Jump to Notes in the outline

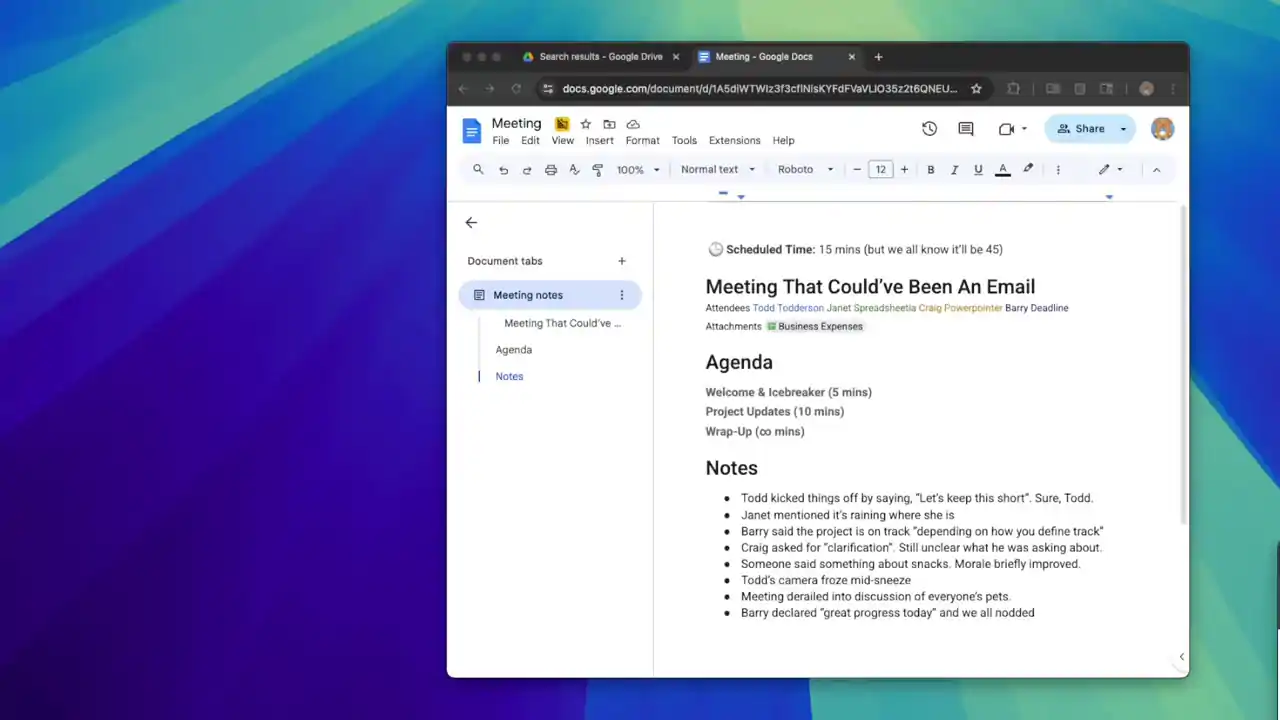[x=509, y=377]
